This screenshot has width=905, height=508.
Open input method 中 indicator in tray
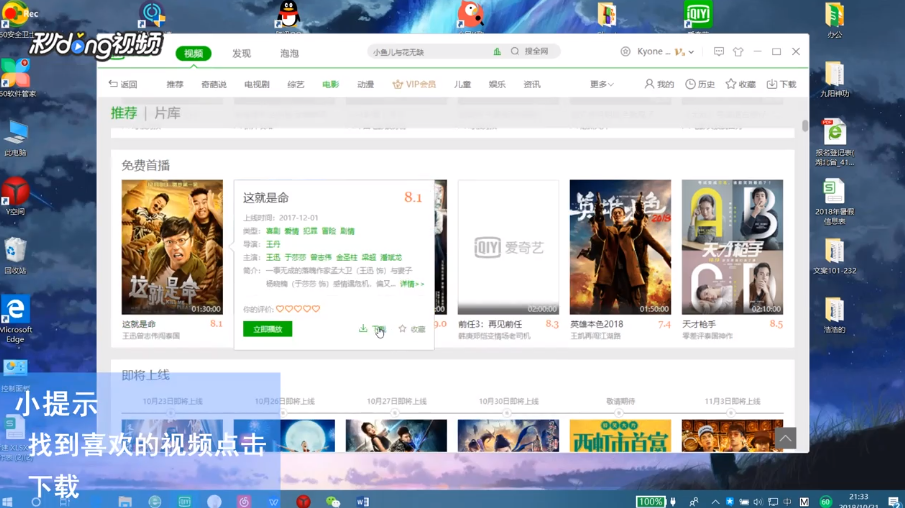pos(787,502)
